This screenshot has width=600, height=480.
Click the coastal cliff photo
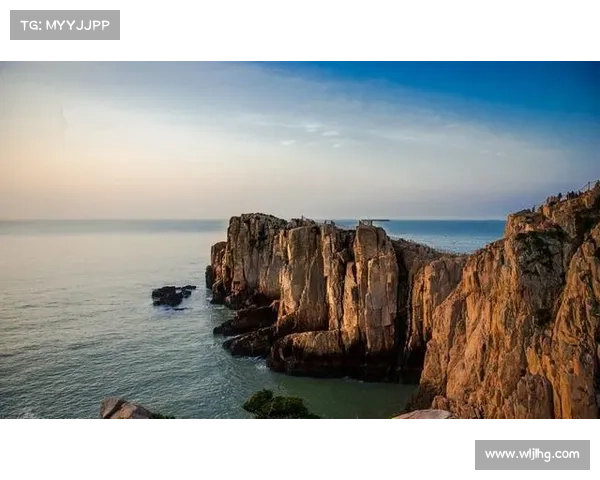[300, 239]
